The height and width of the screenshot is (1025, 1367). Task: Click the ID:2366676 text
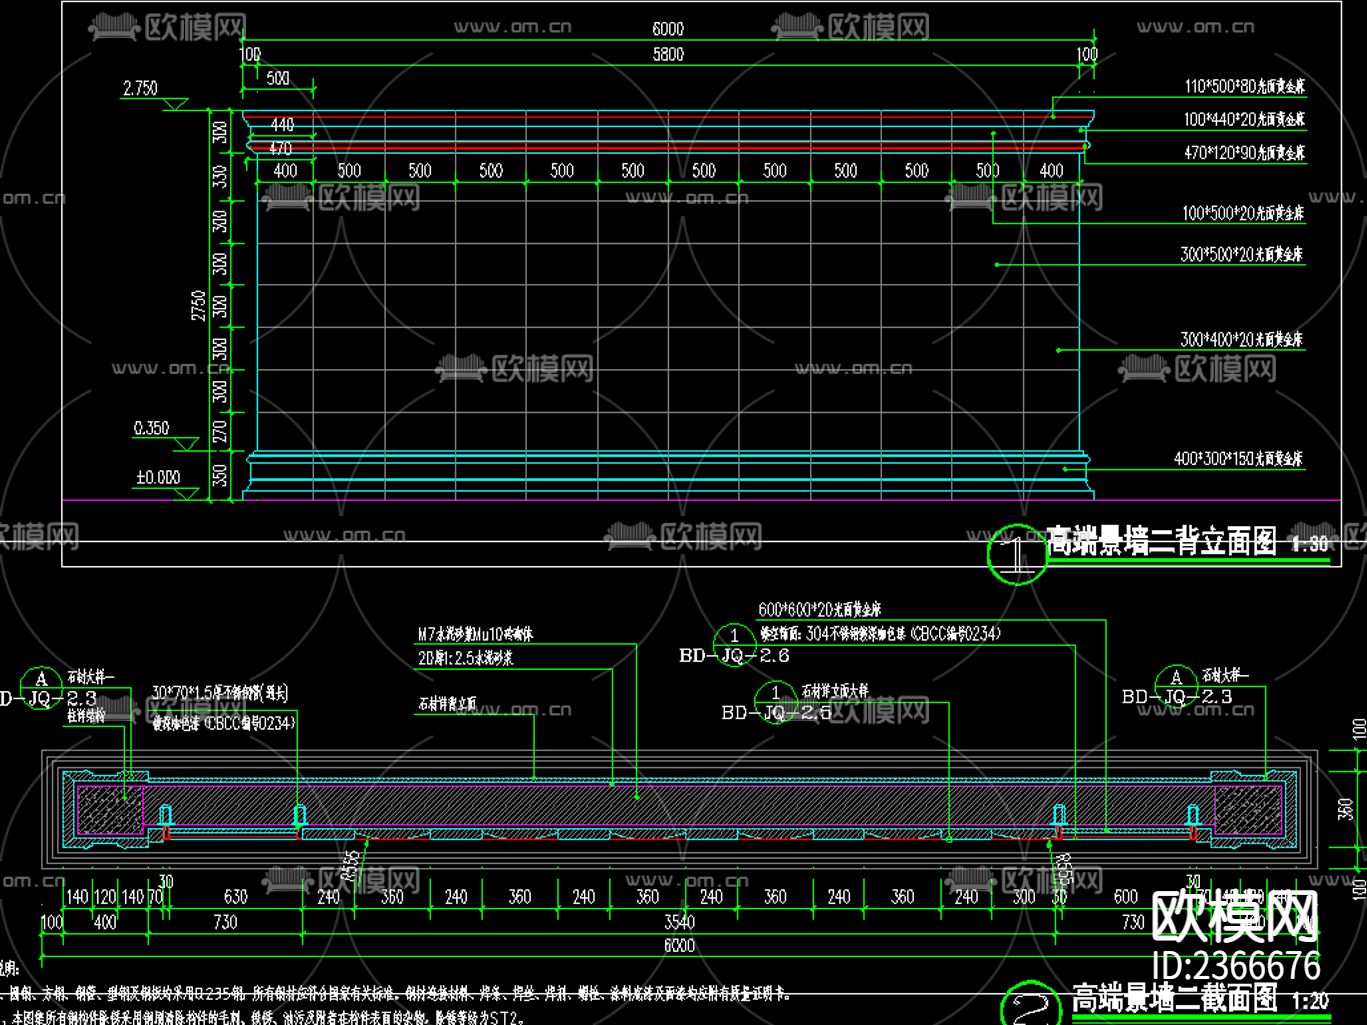click(1236, 966)
